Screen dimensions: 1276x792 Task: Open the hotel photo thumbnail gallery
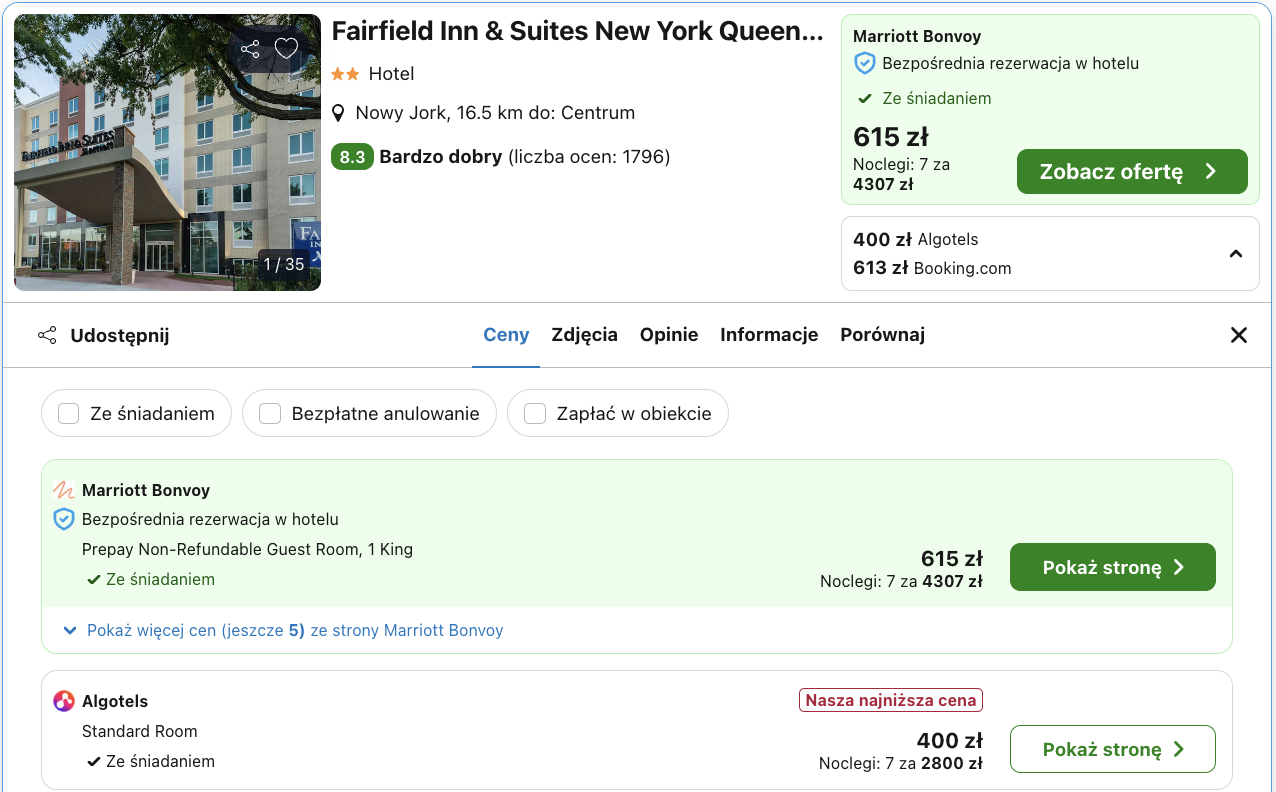pyautogui.click(x=167, y=152)
